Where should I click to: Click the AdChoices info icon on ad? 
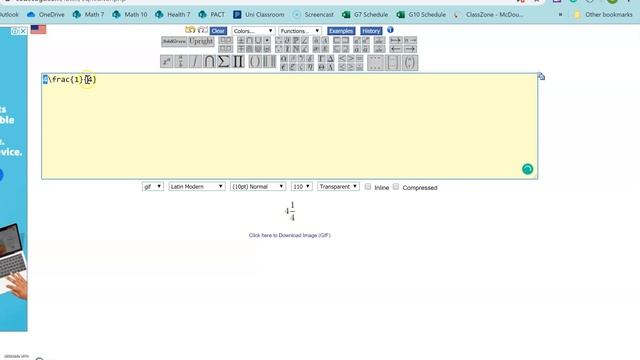(15, 31)
